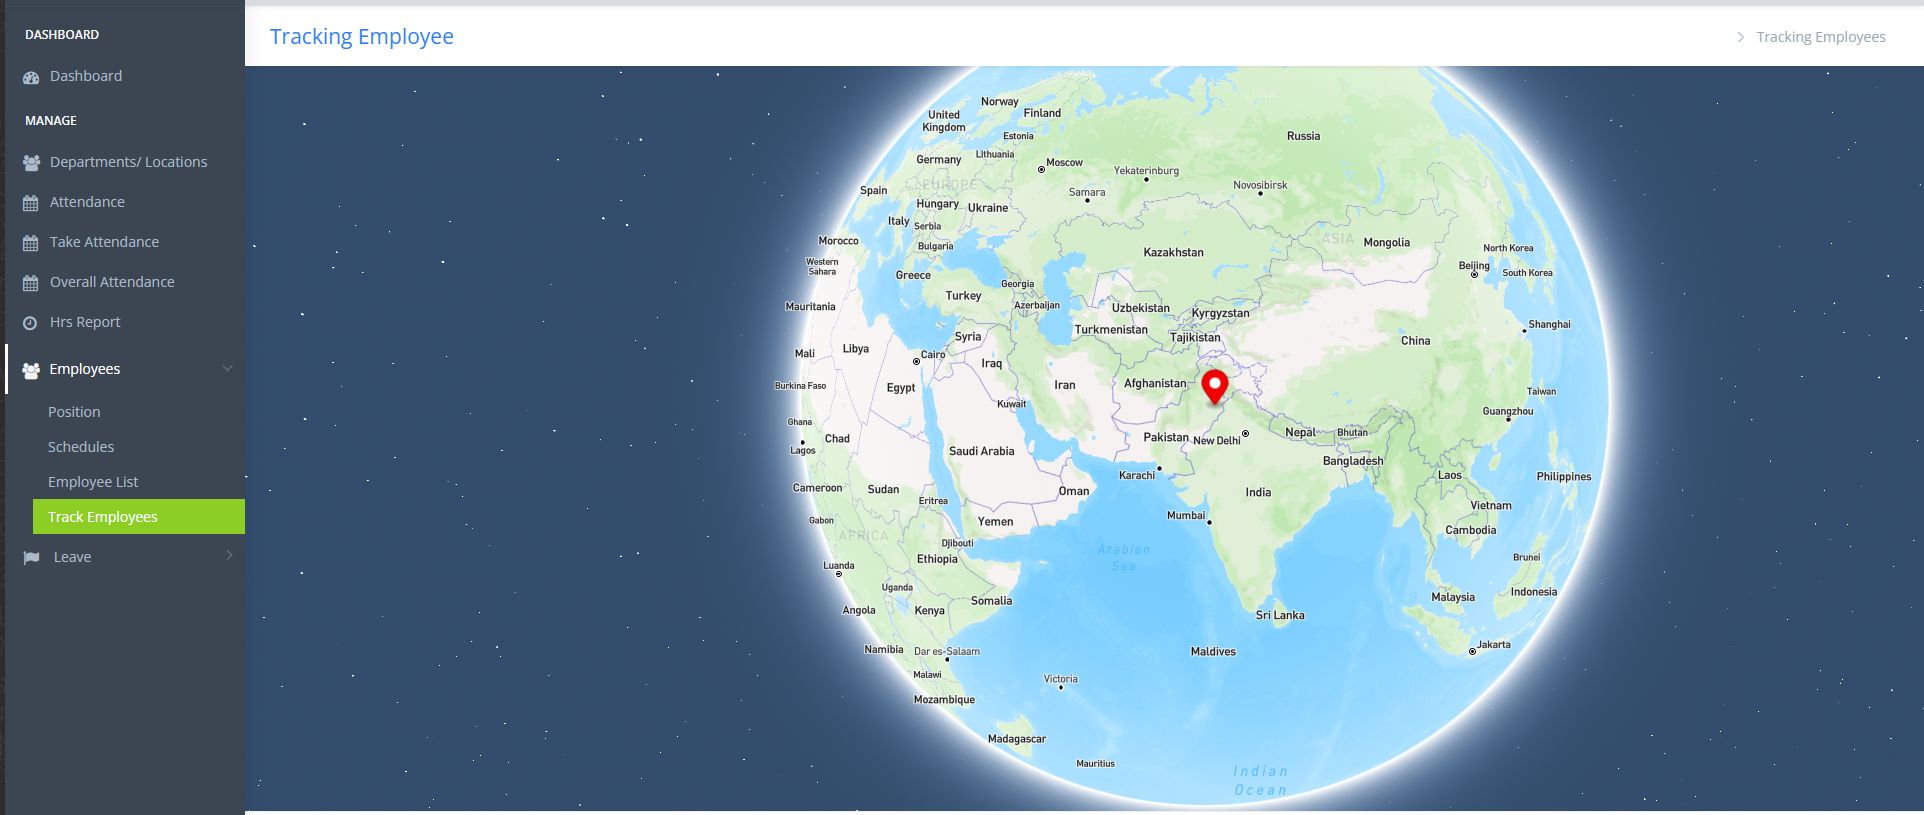Expand the Leave submenu arrow

click(x=229, y=556)
